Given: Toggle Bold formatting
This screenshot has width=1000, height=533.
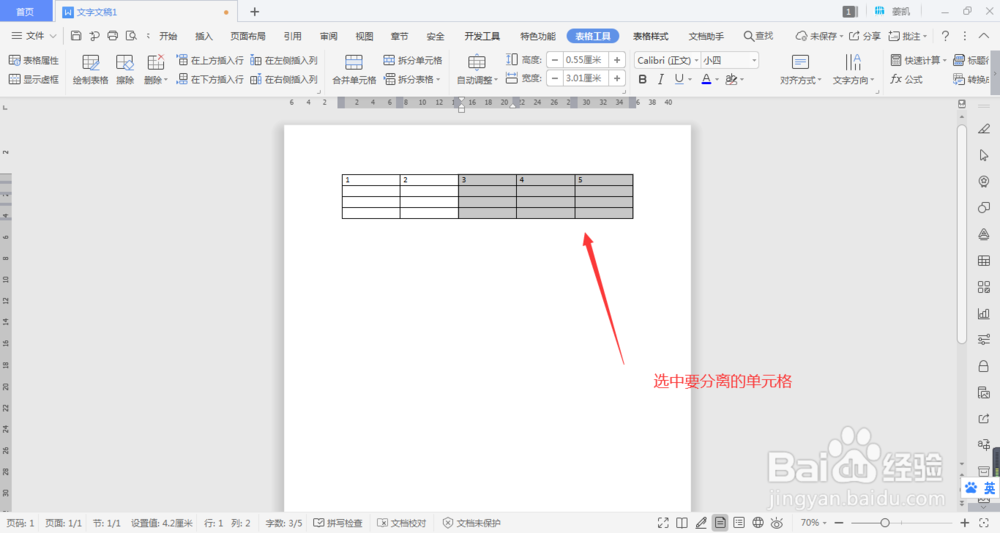Looking at the screenshot, I should [x=642, y=79].
